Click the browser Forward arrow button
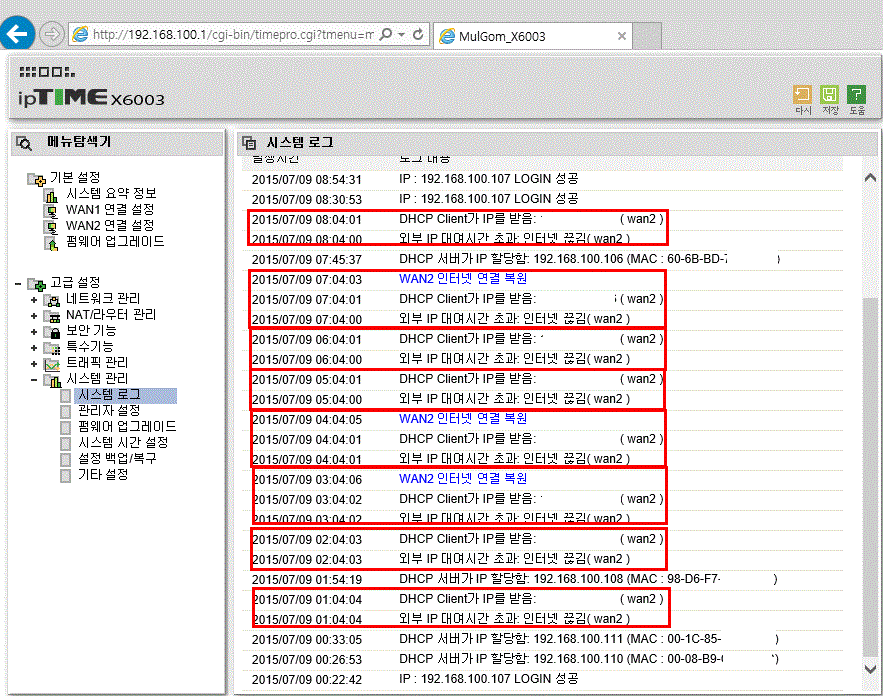 pos(52,34)
